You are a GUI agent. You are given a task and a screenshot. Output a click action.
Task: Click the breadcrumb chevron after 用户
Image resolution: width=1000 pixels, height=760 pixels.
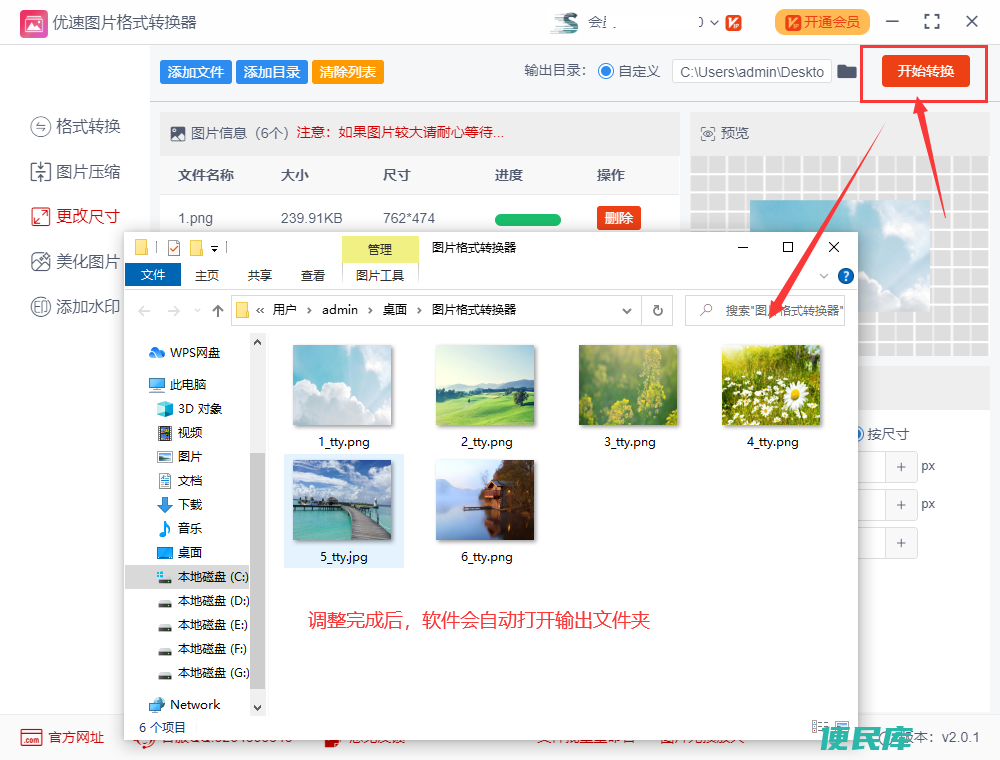point(309,311)
